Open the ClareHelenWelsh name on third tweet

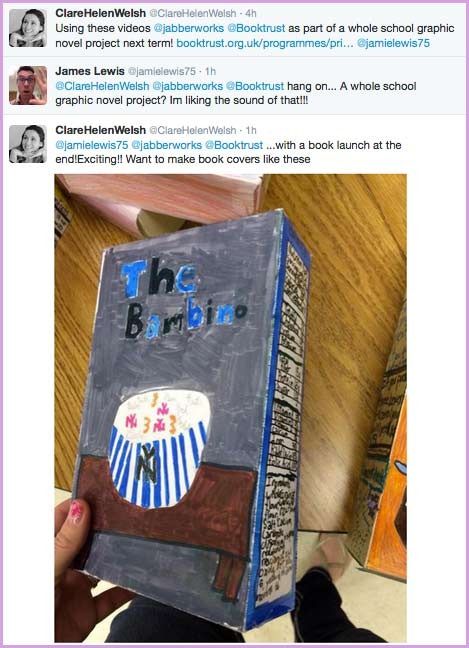[100, 130]
